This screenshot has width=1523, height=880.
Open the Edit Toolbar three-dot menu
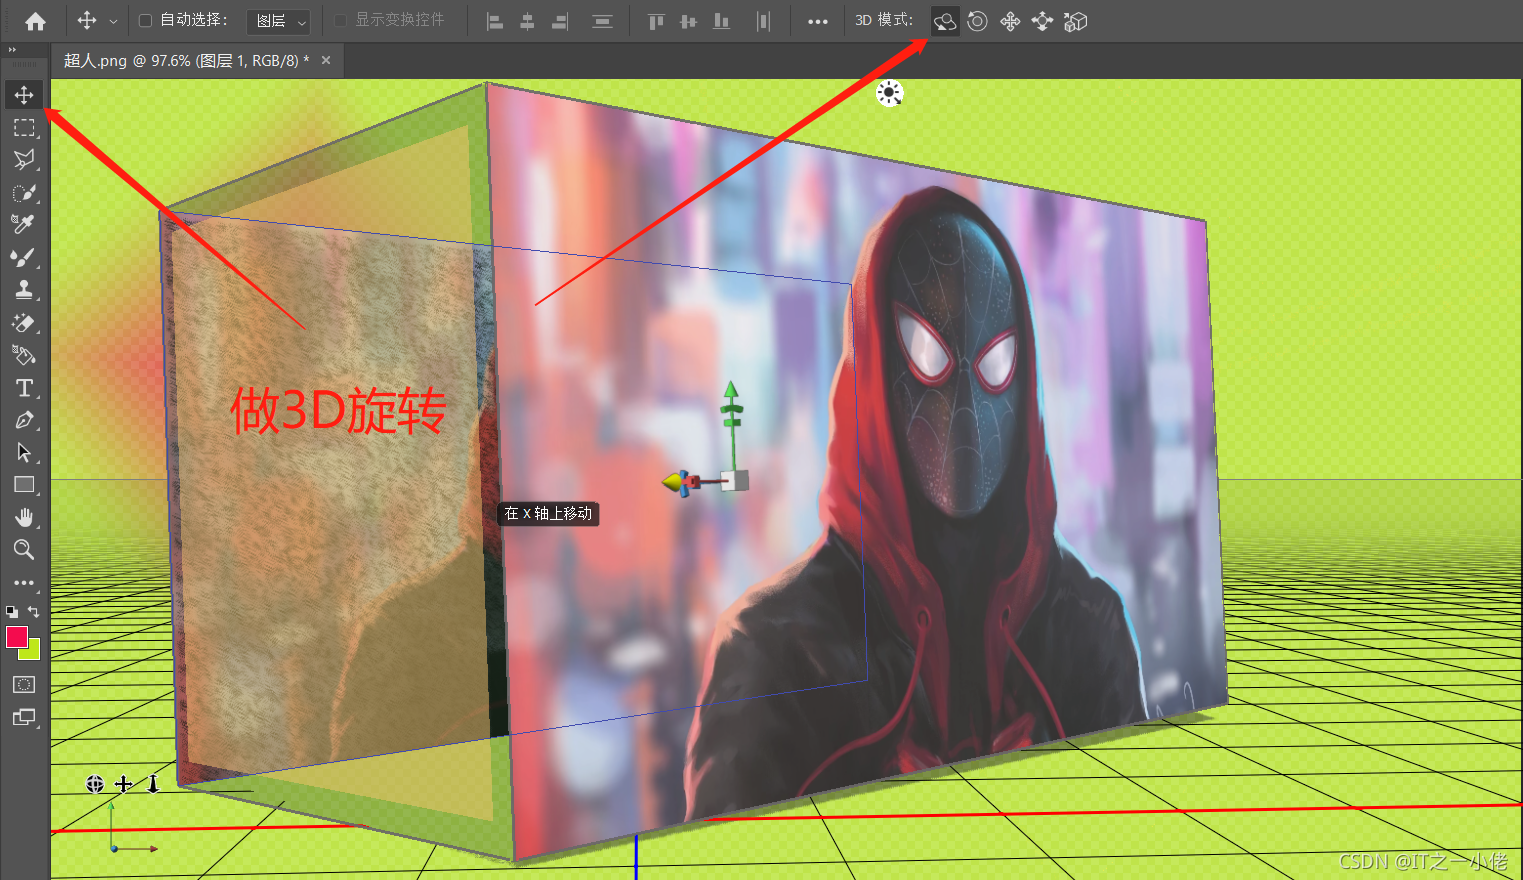tap(24, 582)
